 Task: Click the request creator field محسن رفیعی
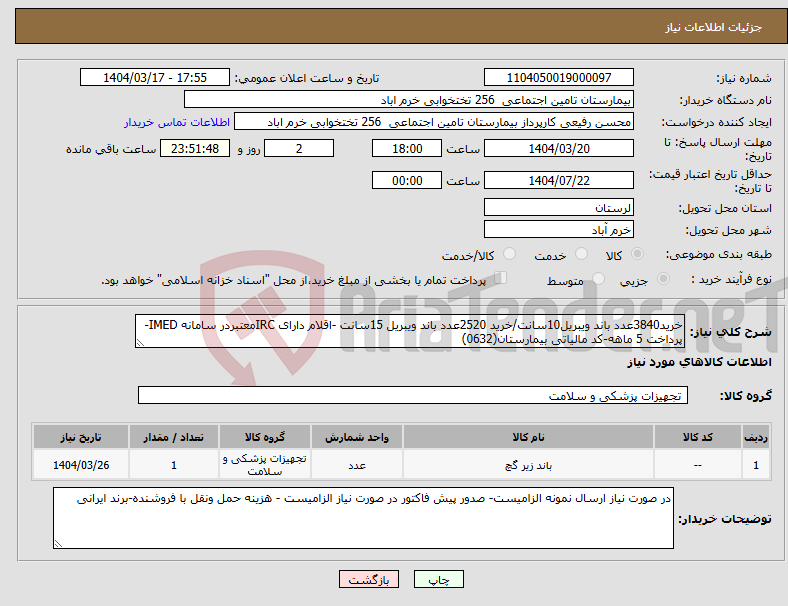coord(434,122)
